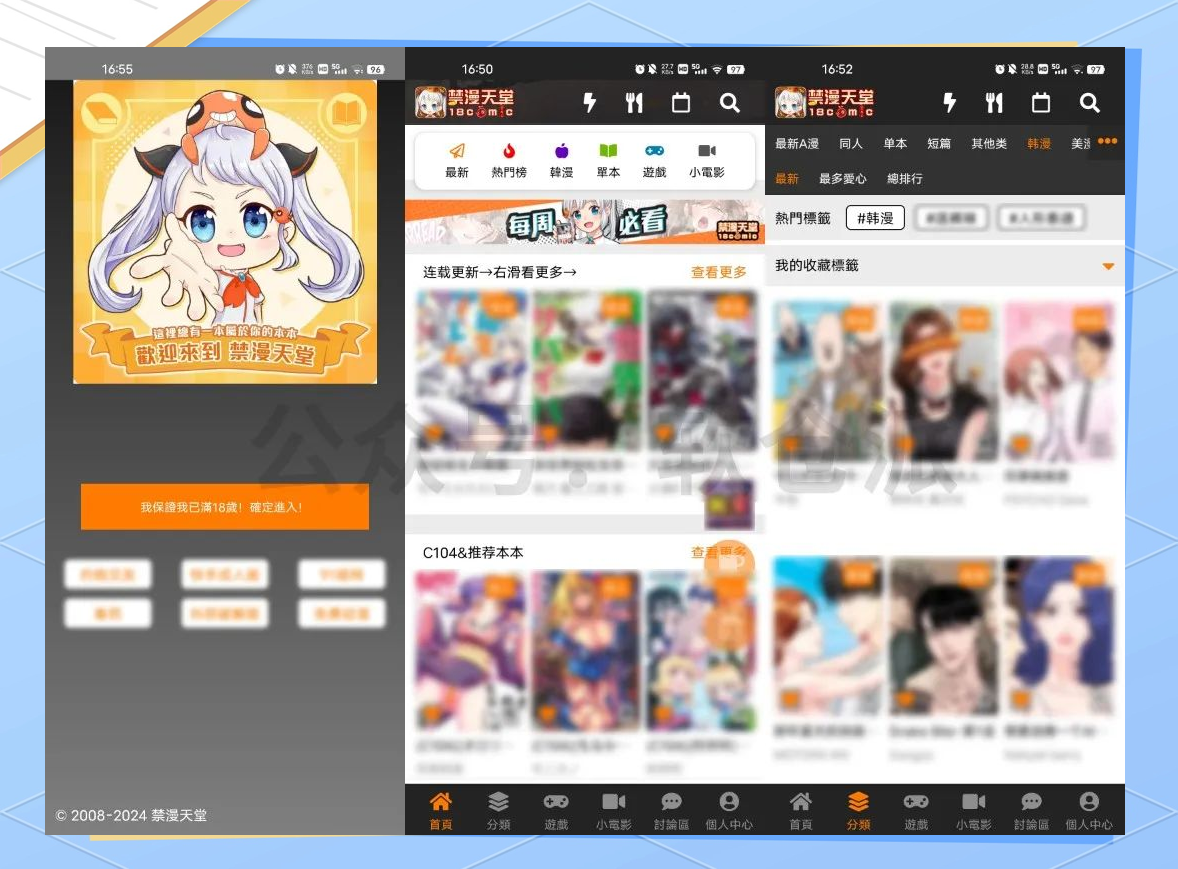Tap the lightning bolt icon in the right category screen
The height and width of the screenshot is (869, 1178).
(950, 103)
